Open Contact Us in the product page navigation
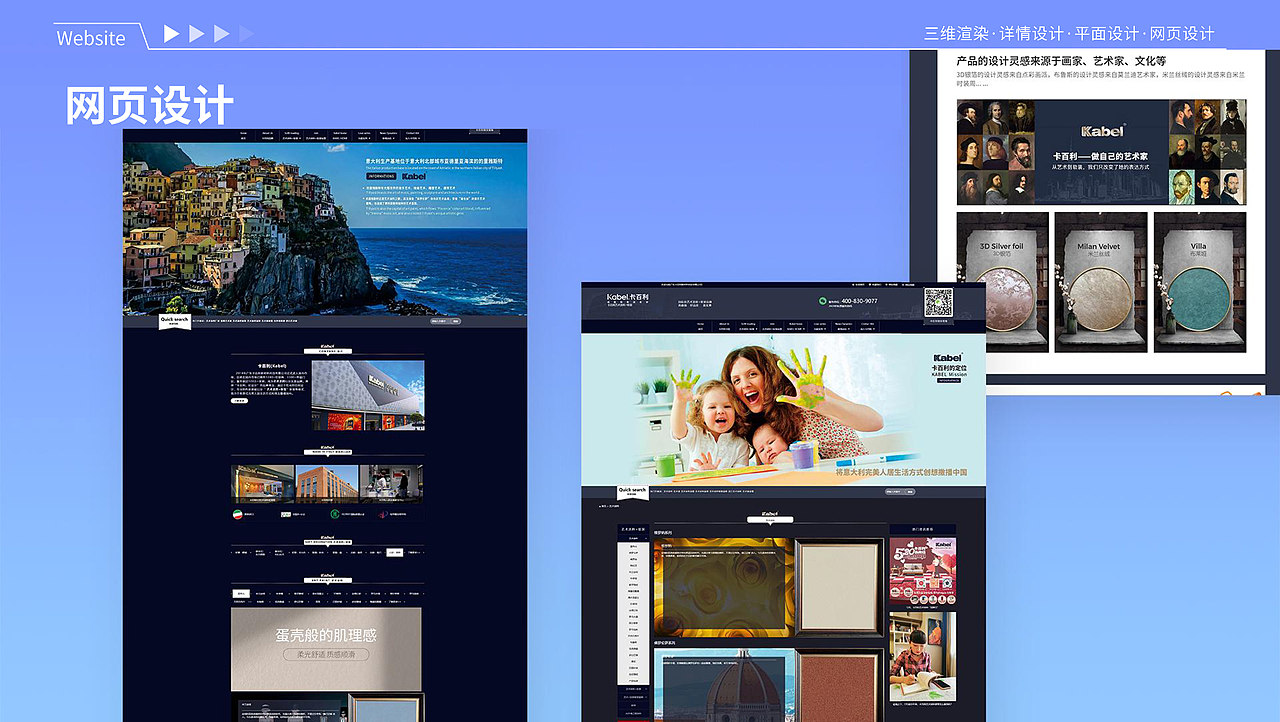 866,325
